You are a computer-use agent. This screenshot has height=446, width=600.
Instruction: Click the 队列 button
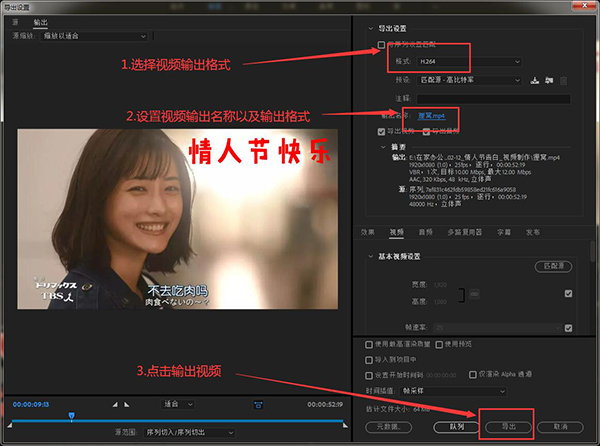coord(456,427)
